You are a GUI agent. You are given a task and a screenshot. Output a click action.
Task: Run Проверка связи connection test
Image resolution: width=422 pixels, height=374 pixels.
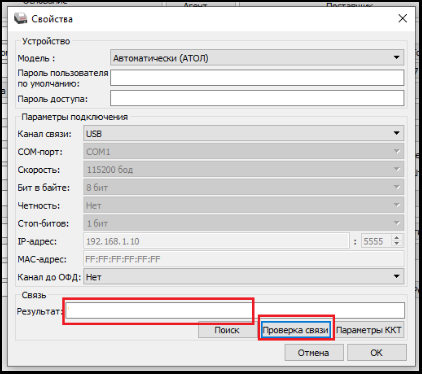[296, 330]
